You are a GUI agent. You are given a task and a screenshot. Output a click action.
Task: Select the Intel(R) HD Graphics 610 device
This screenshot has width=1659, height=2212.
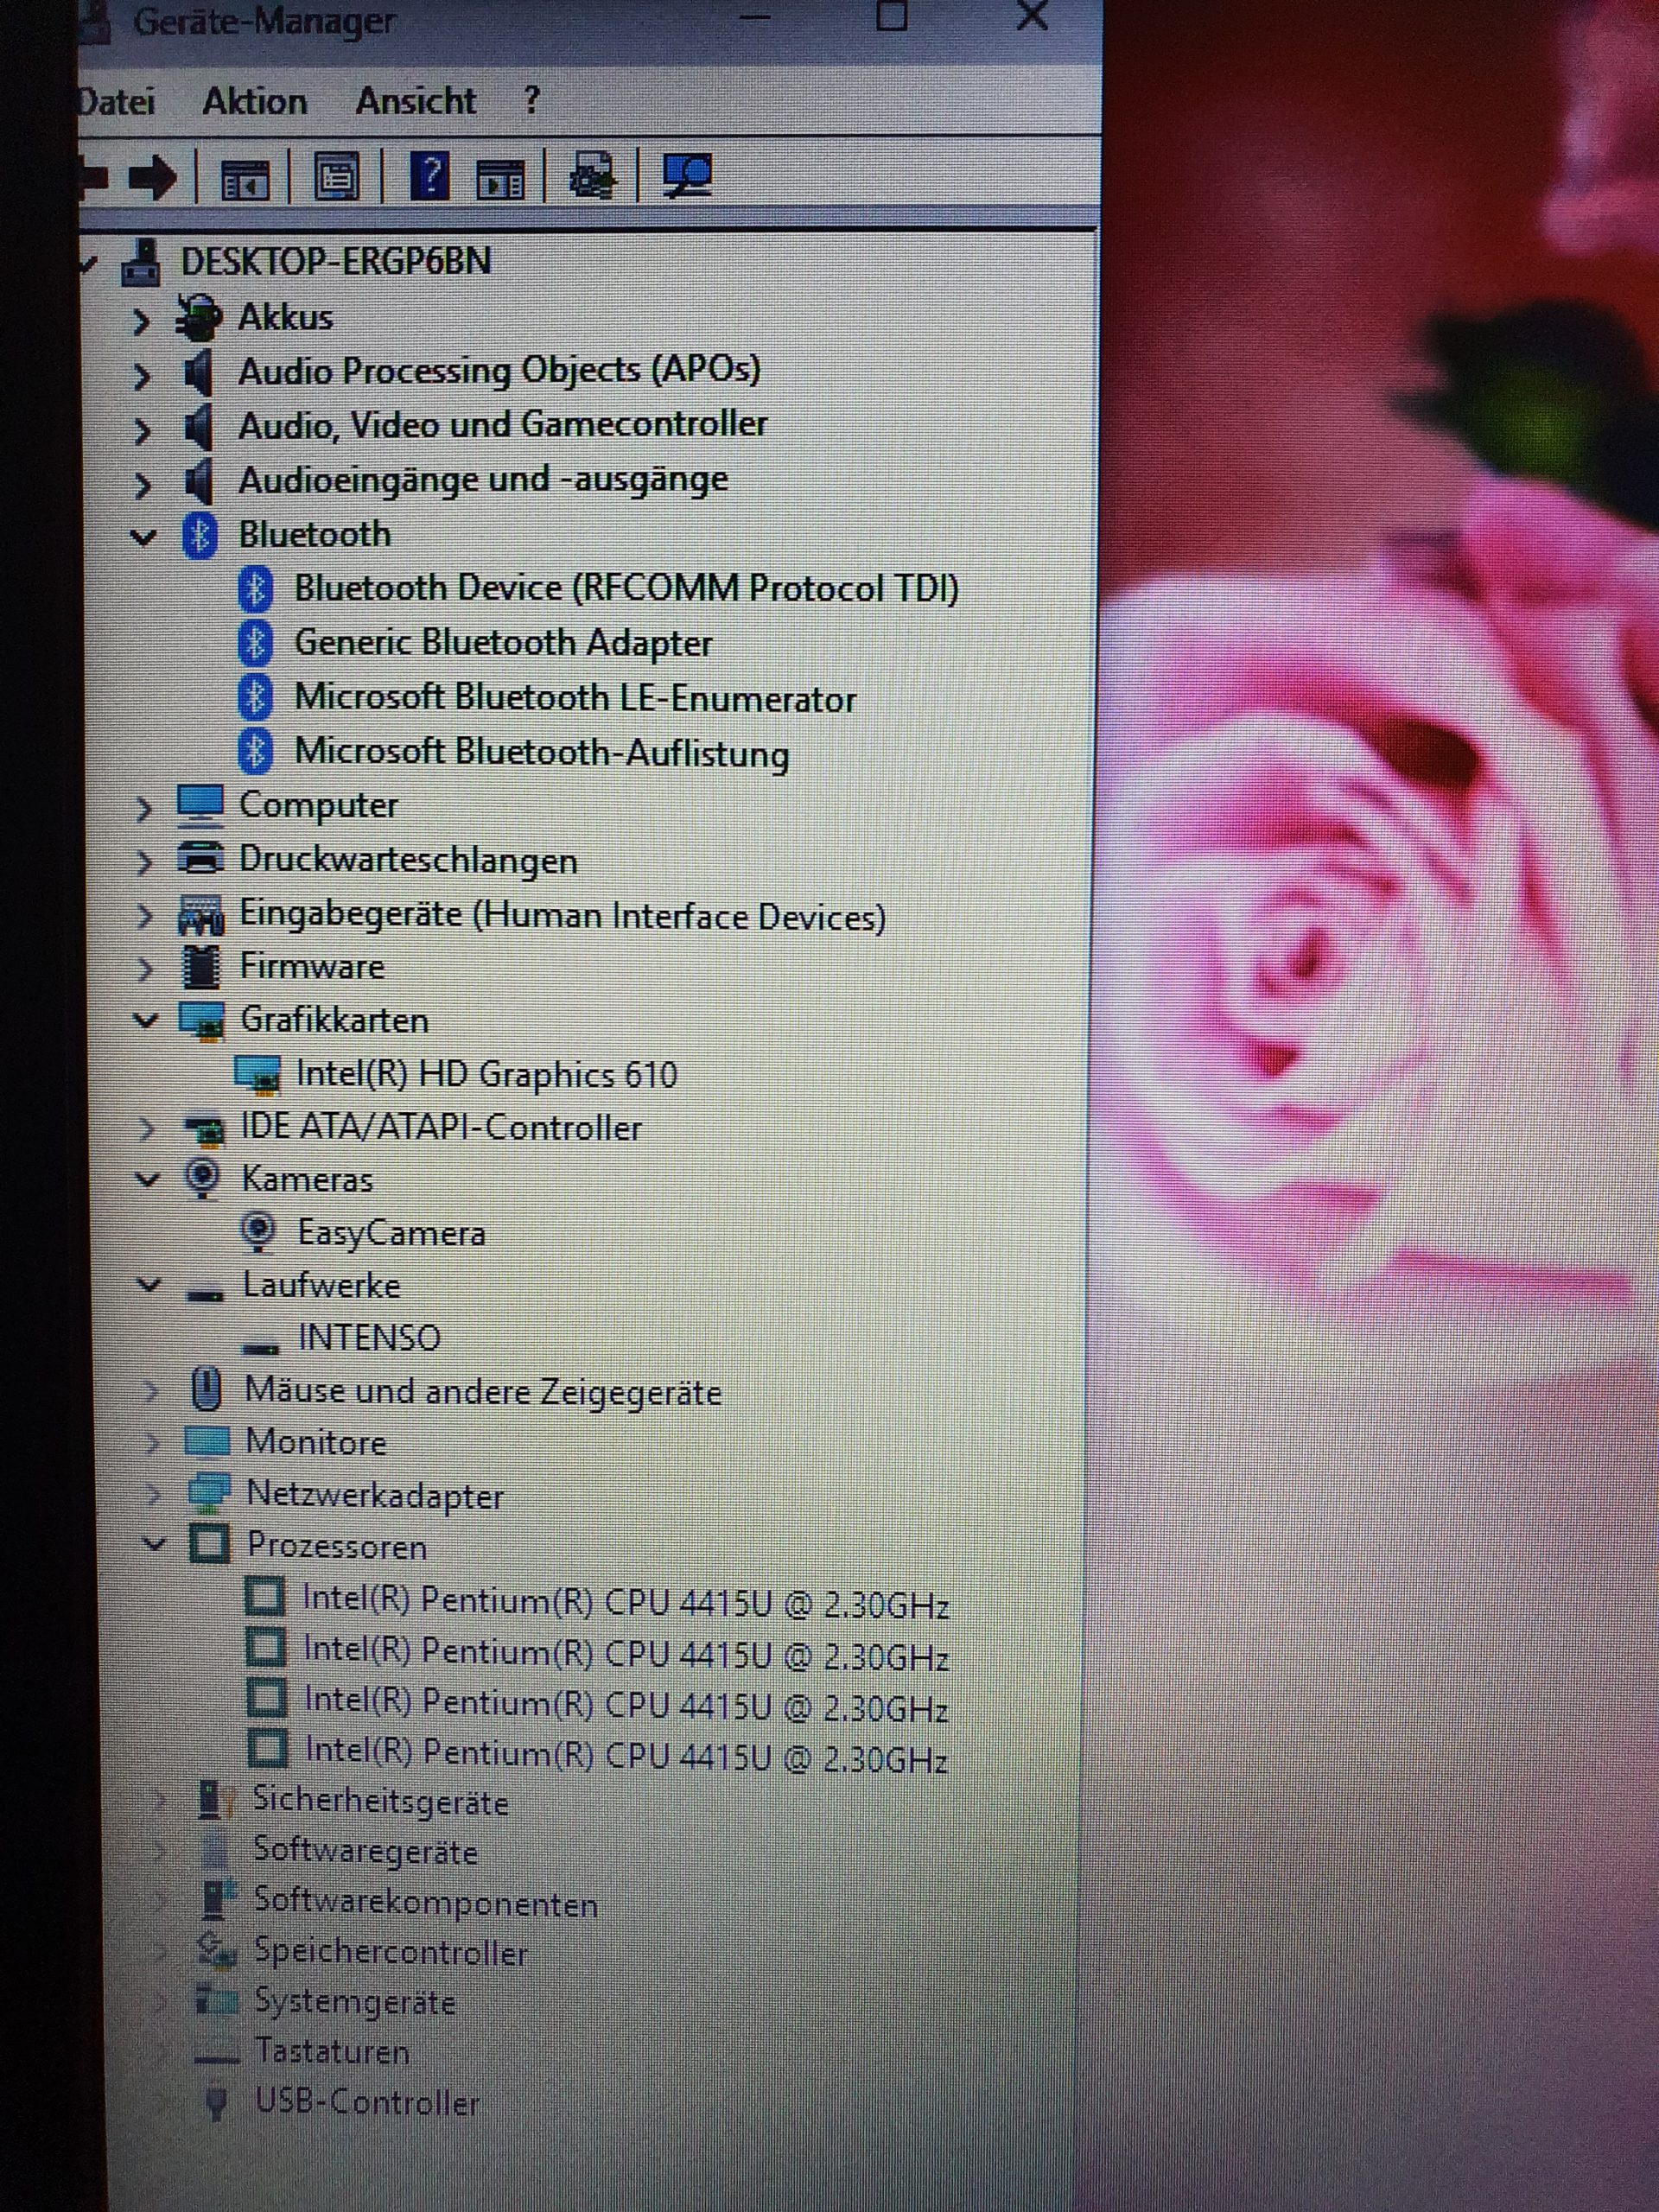[486, 1074]
